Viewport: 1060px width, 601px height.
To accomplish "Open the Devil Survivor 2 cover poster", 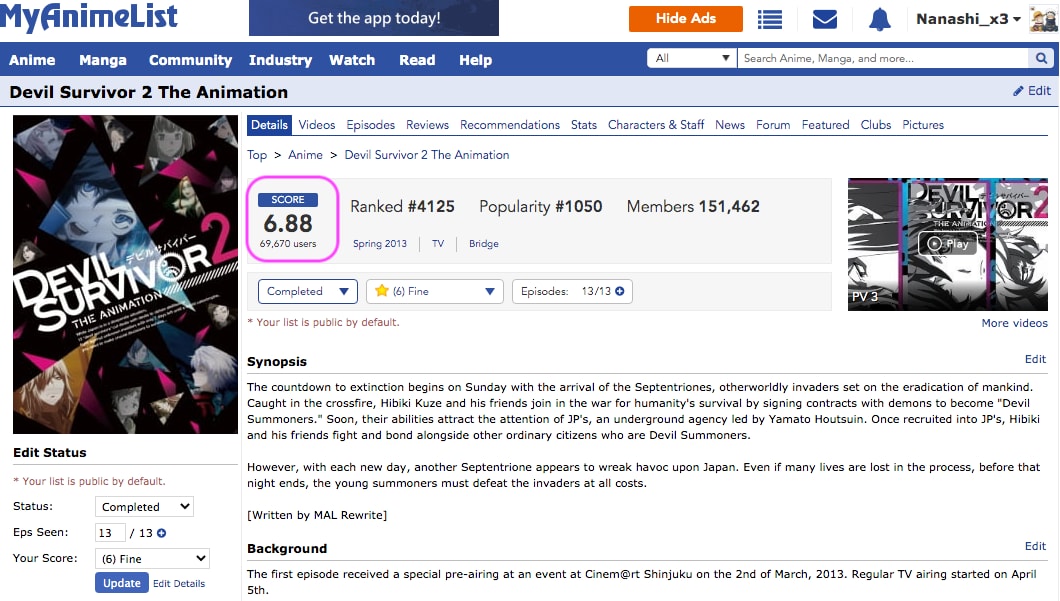I will [x=126, y=274].
